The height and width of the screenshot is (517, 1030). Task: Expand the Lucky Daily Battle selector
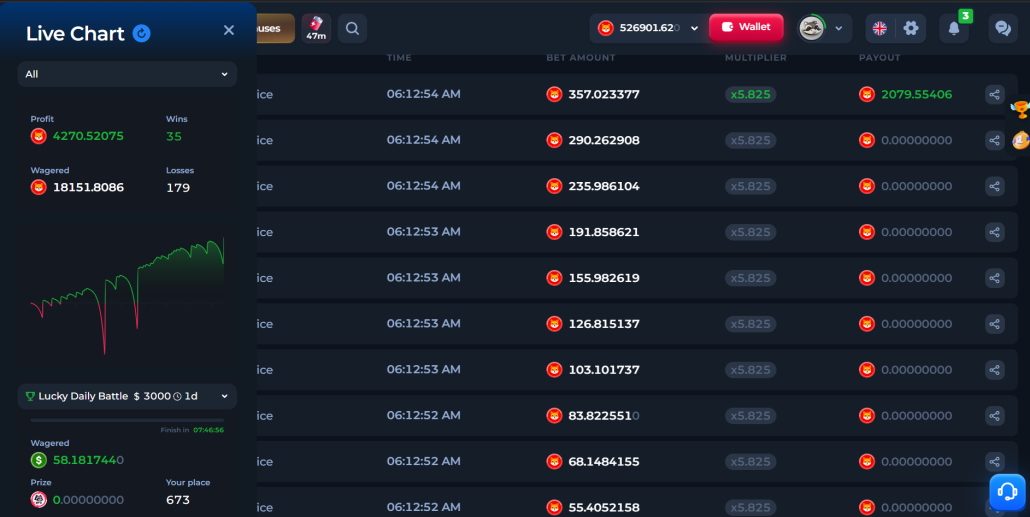pyautogui.click(x=127, y=396)
